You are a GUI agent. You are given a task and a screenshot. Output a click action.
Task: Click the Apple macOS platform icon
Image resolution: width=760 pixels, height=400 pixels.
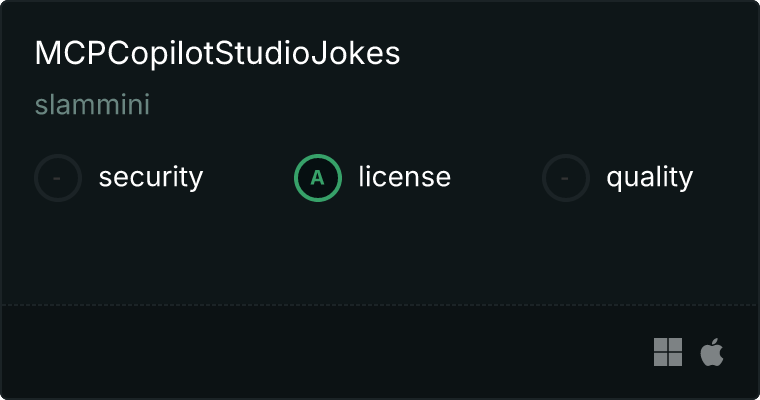coord(712,352)
